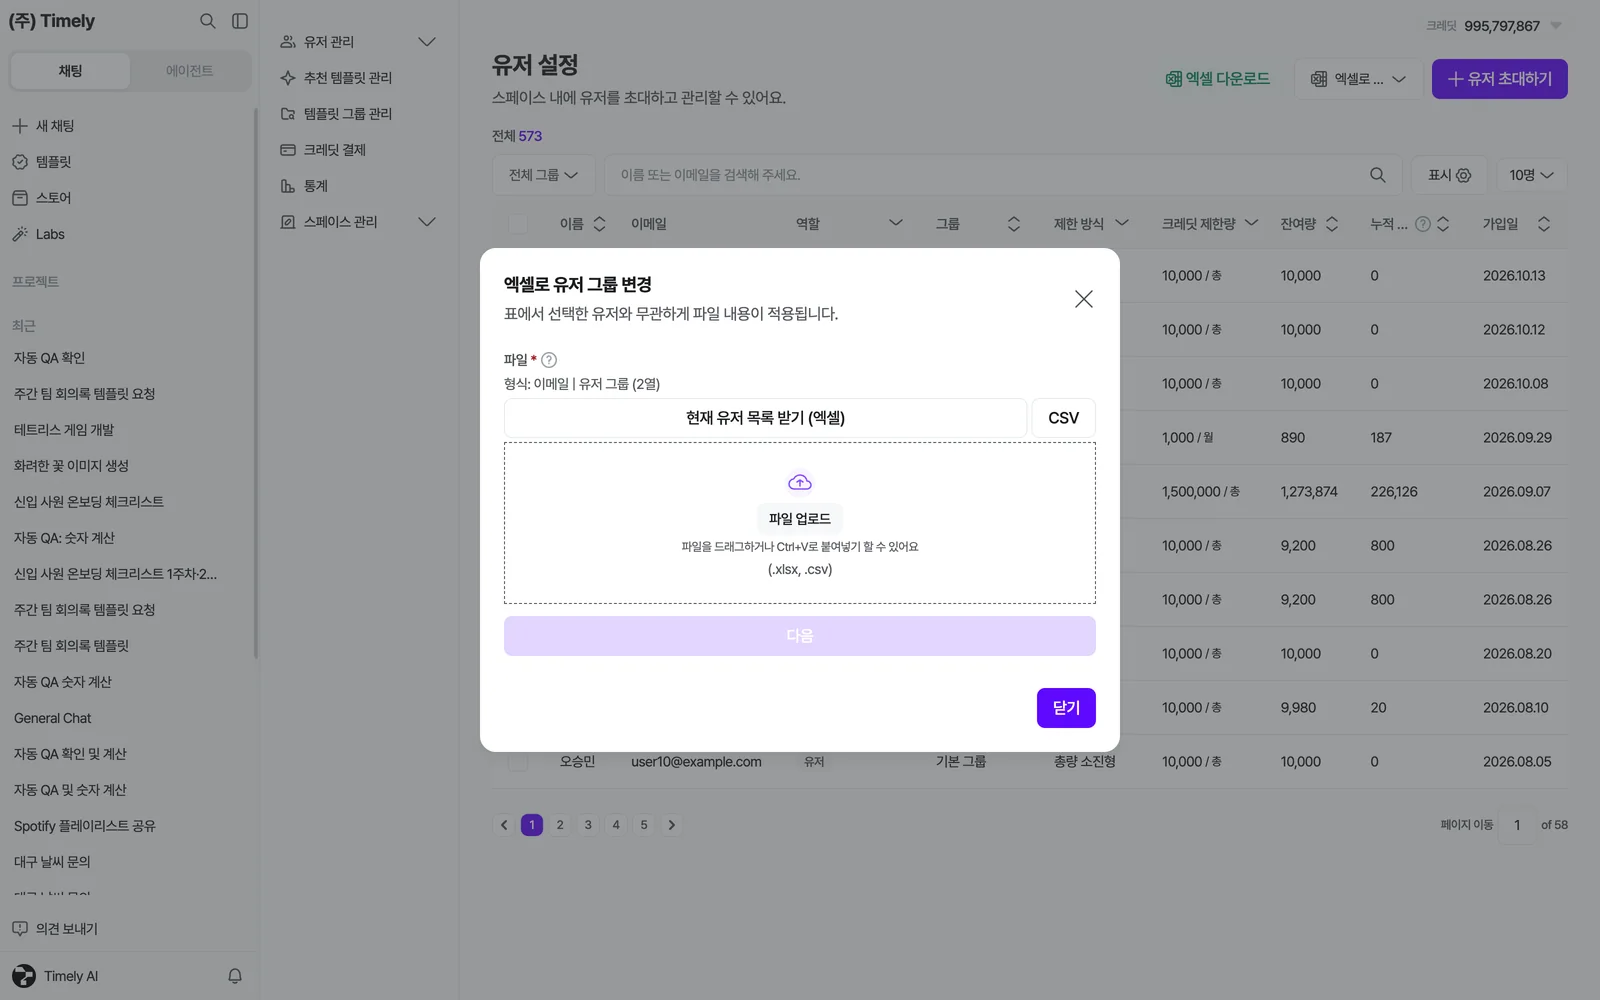
Task: Click the search icon in the sidebar header
Action: pos(207,21)
